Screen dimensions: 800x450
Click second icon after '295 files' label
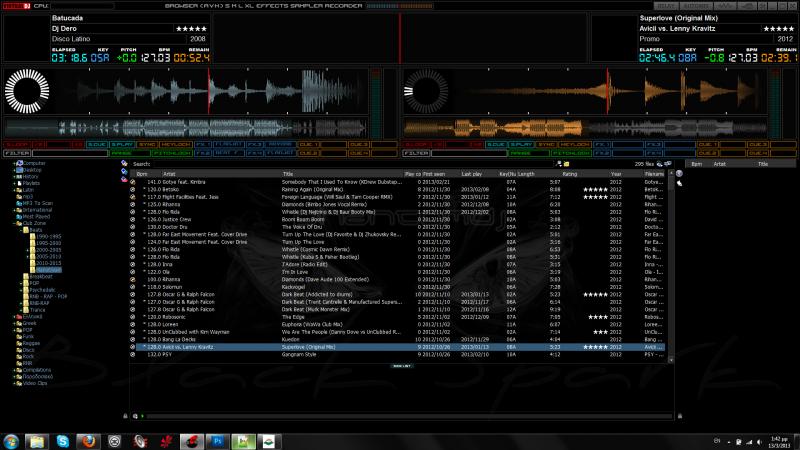pyautogui.click(x=668, y=164)
